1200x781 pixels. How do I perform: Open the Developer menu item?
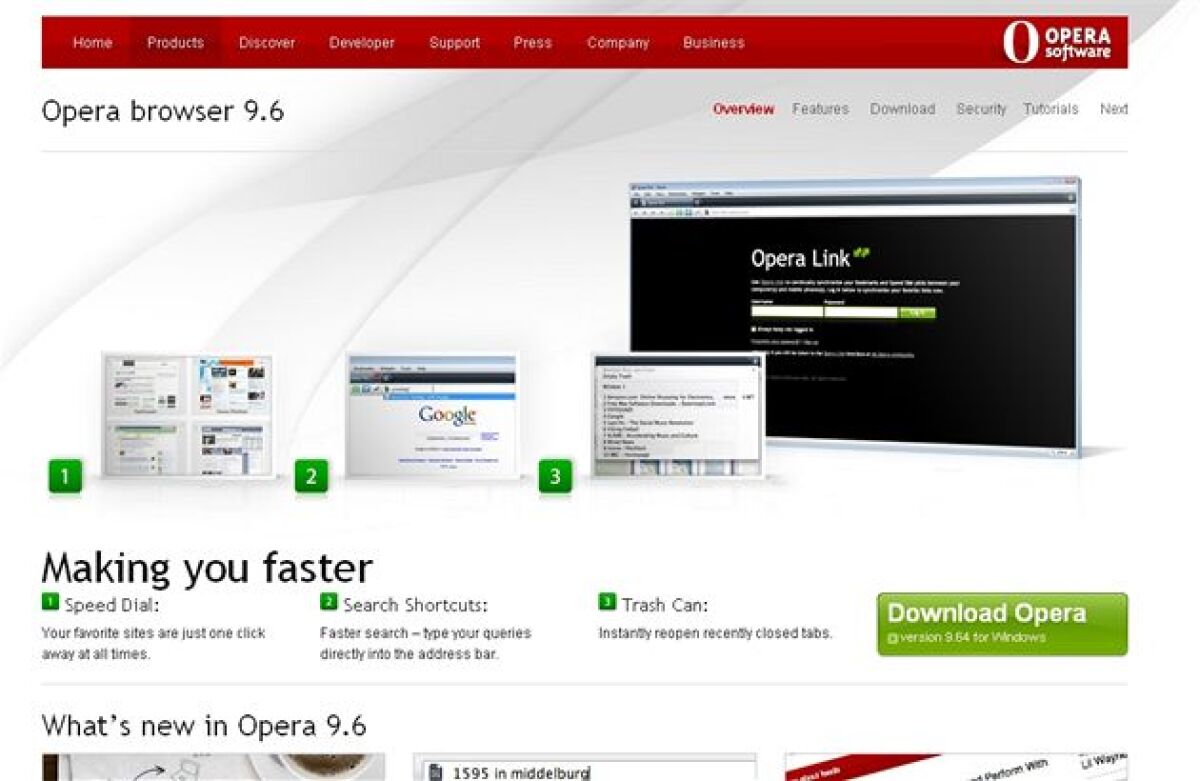coord(362,43)
